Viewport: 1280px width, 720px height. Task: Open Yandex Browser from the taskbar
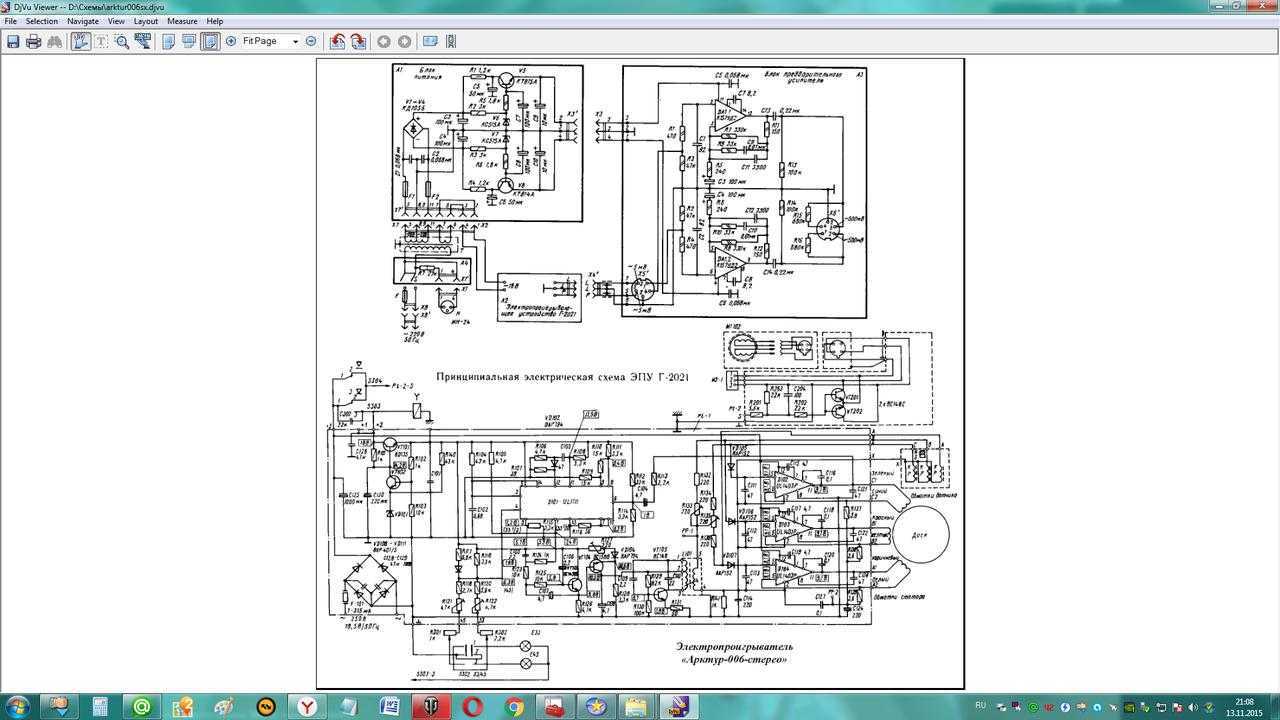pyautogui.click(x=308, y=707)
